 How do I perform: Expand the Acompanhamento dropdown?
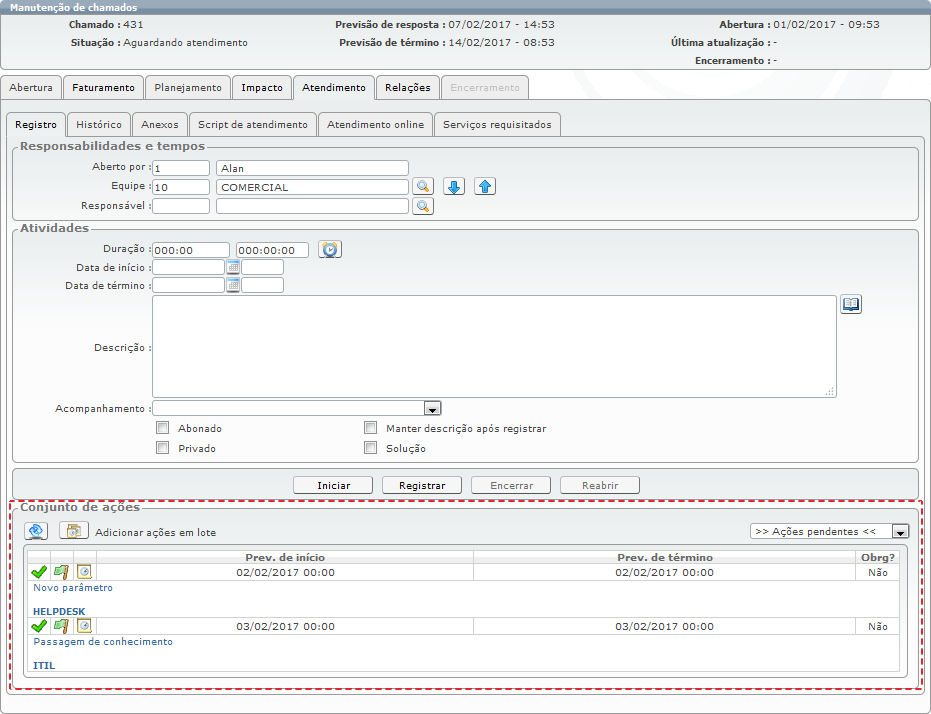click(432, 408)
